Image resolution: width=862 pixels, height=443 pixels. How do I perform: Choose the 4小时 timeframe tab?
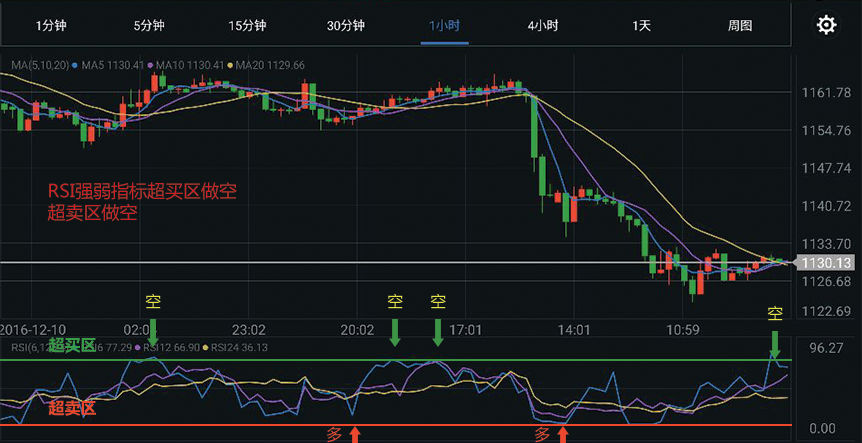(543, 26)
